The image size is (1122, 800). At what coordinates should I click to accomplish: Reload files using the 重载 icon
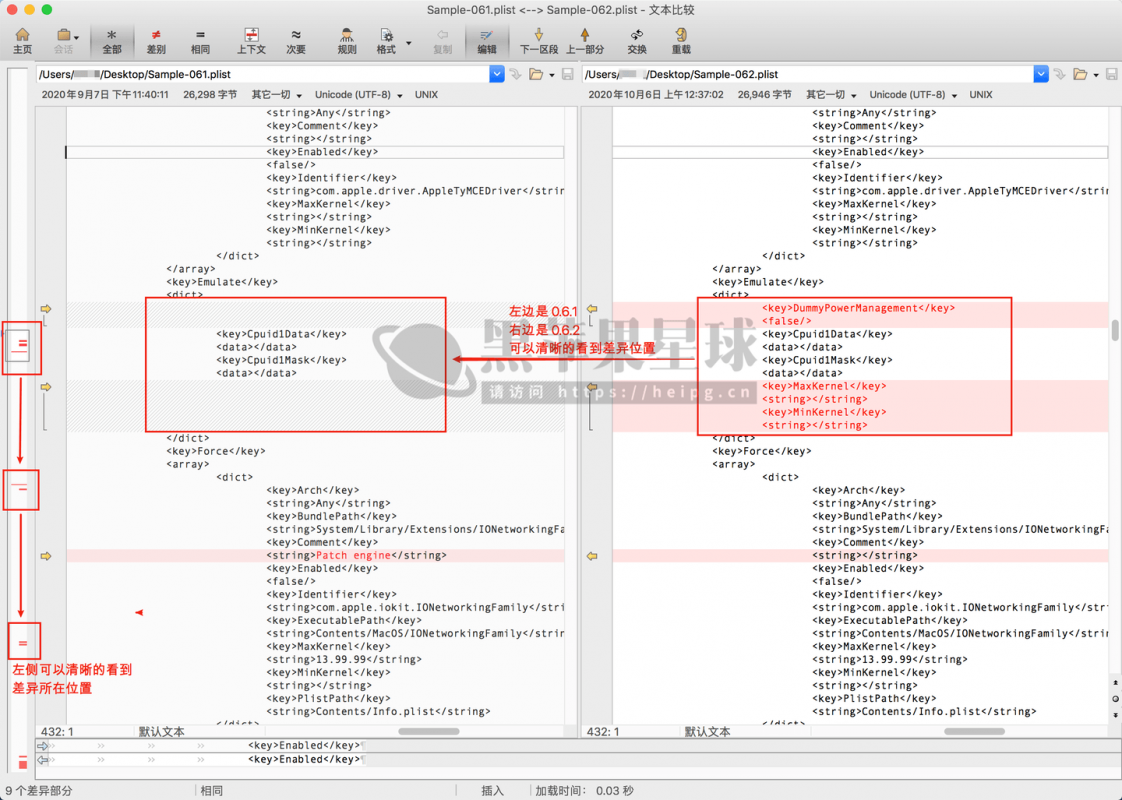[x=682, y=38]
